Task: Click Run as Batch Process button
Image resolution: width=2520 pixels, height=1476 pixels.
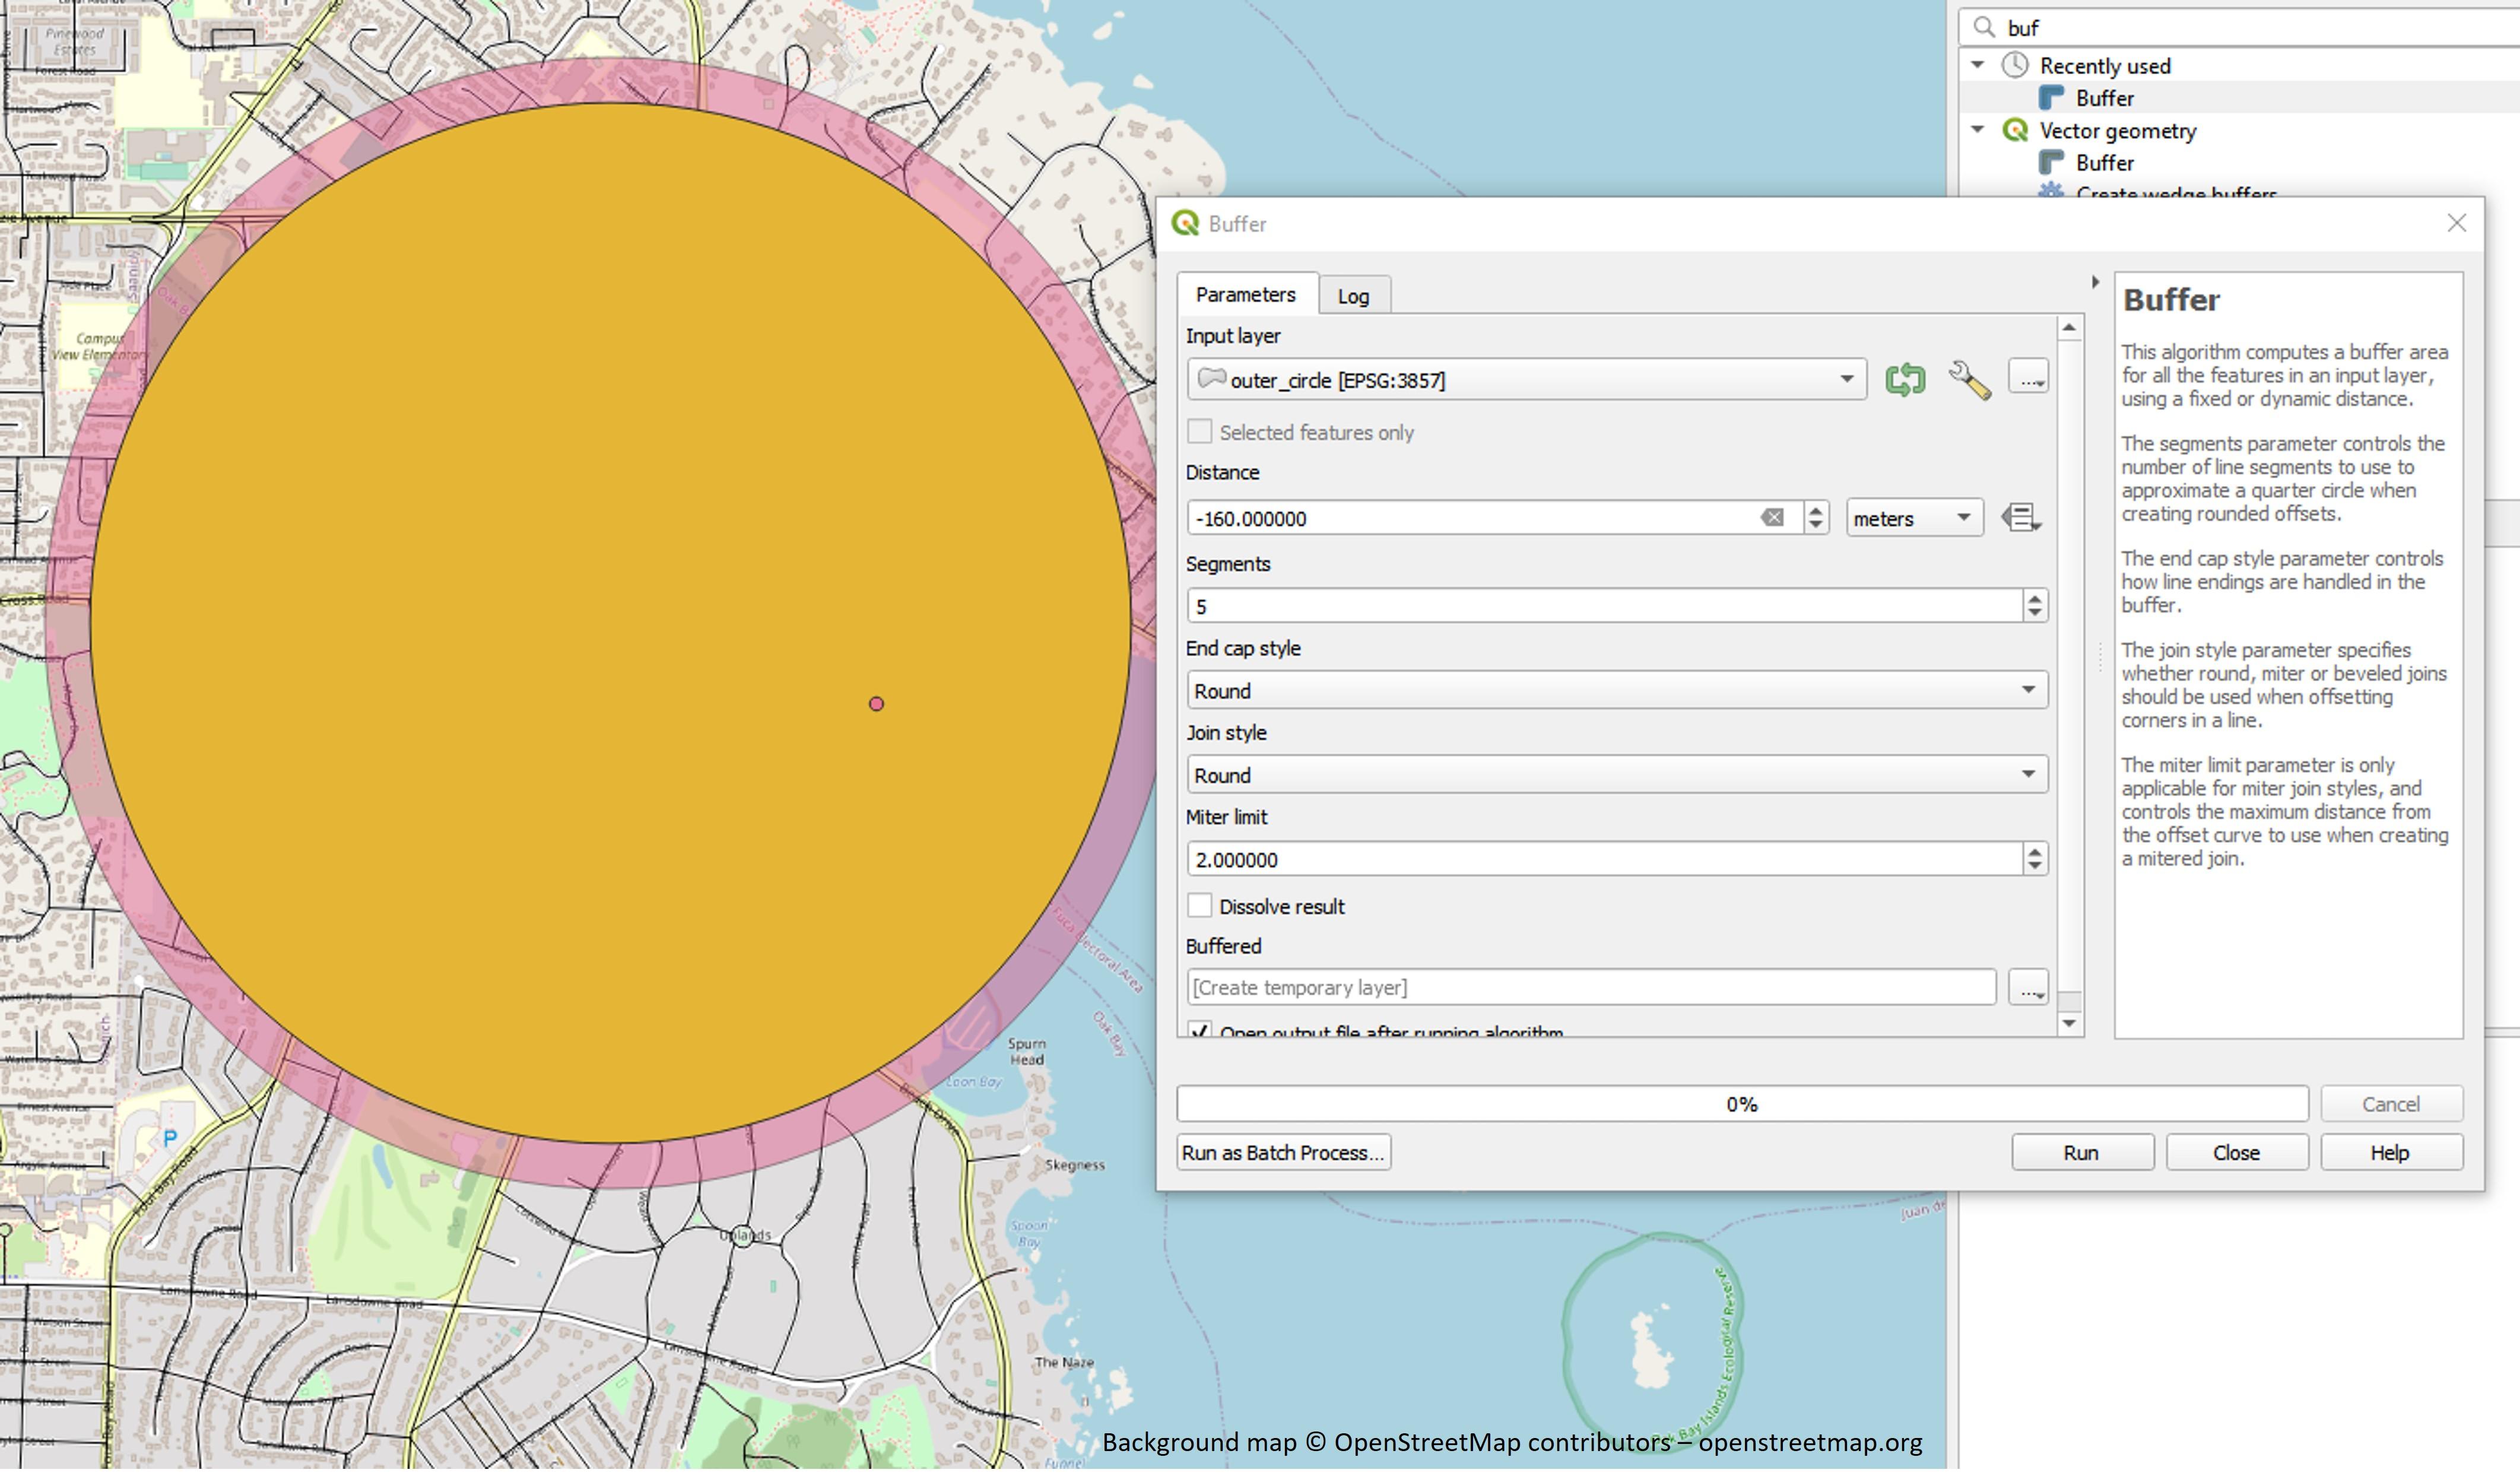Action: pyautogui.click(x=1283, y=1153)
